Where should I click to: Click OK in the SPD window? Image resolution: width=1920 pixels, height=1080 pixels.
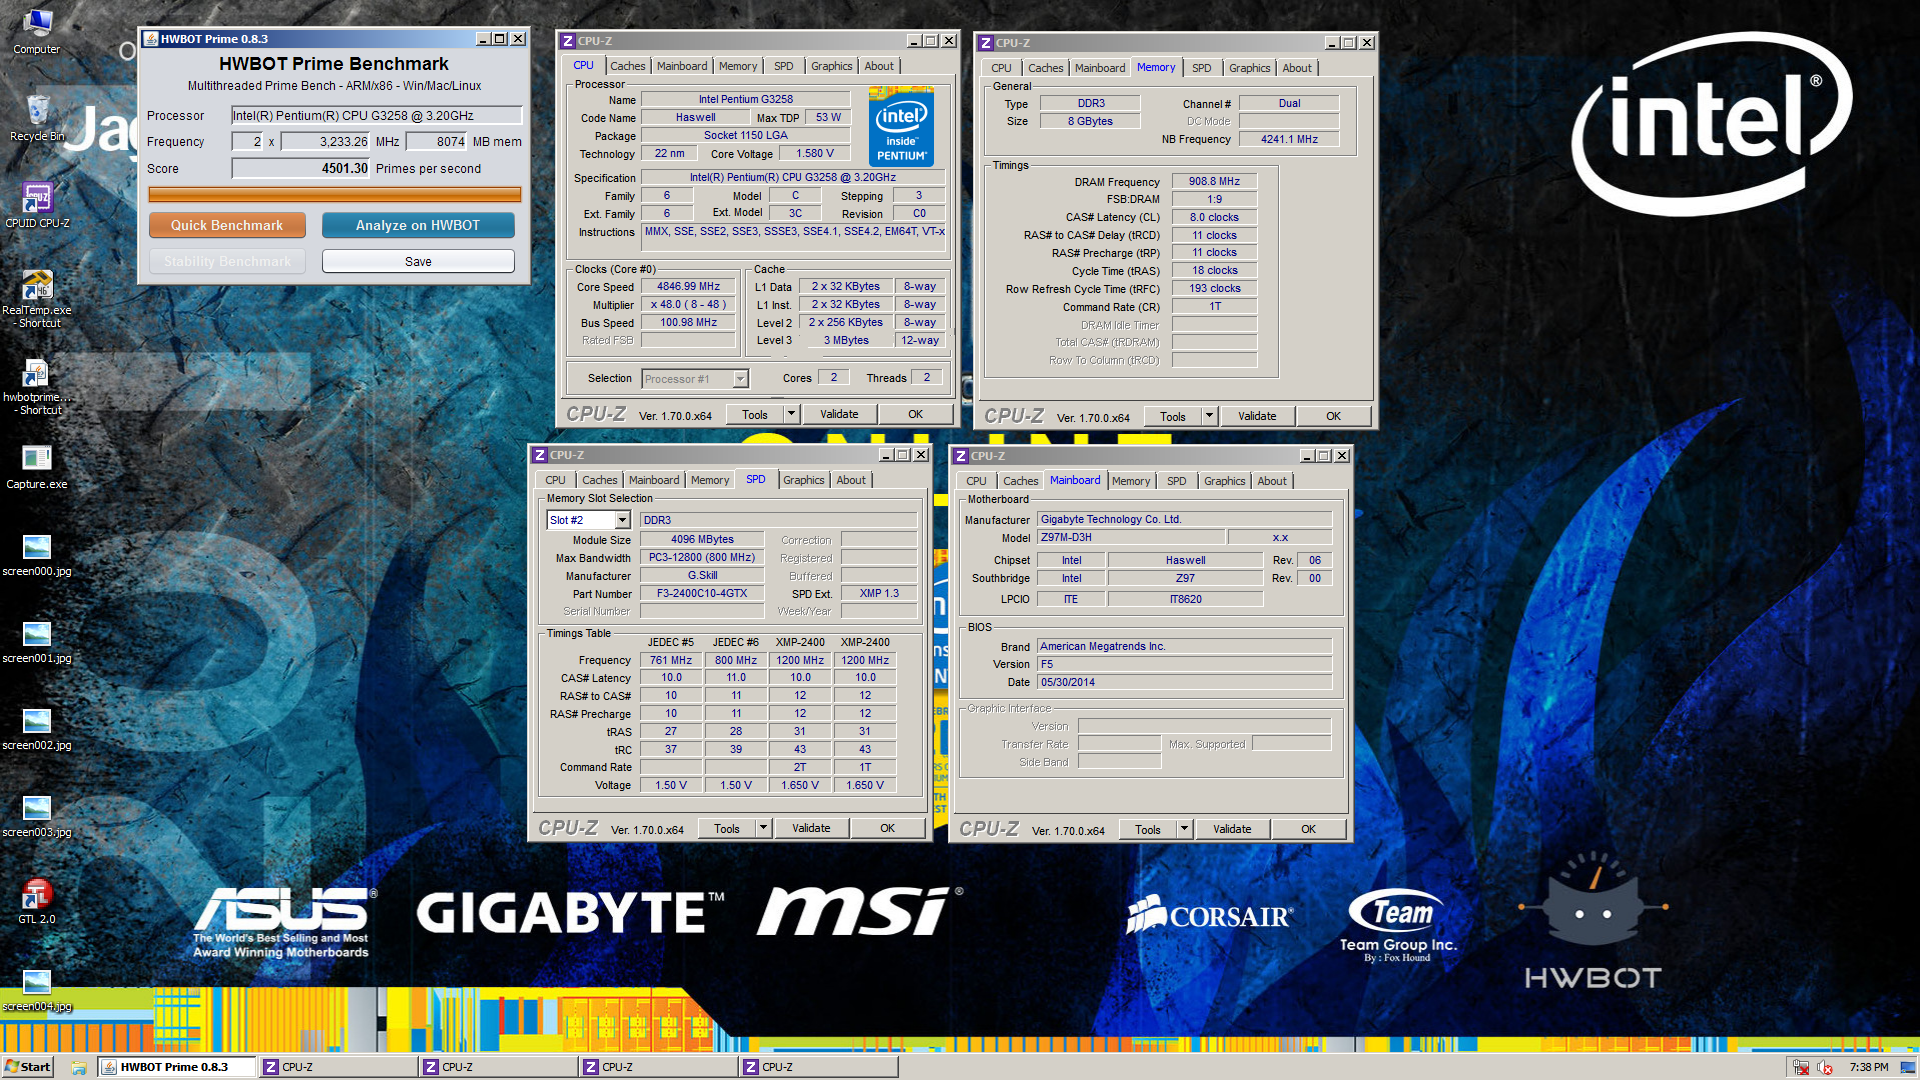[x=888, y=828]
